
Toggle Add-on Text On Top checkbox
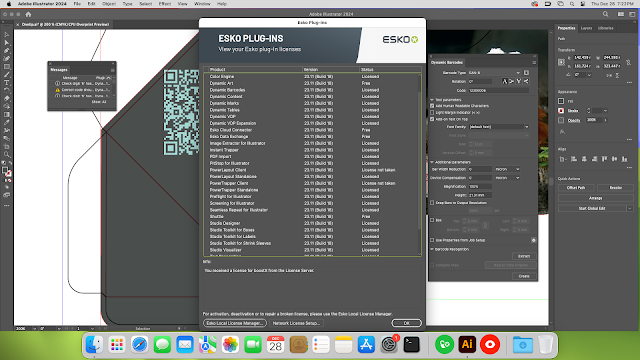pyautogui.click(x=432, y=119)
